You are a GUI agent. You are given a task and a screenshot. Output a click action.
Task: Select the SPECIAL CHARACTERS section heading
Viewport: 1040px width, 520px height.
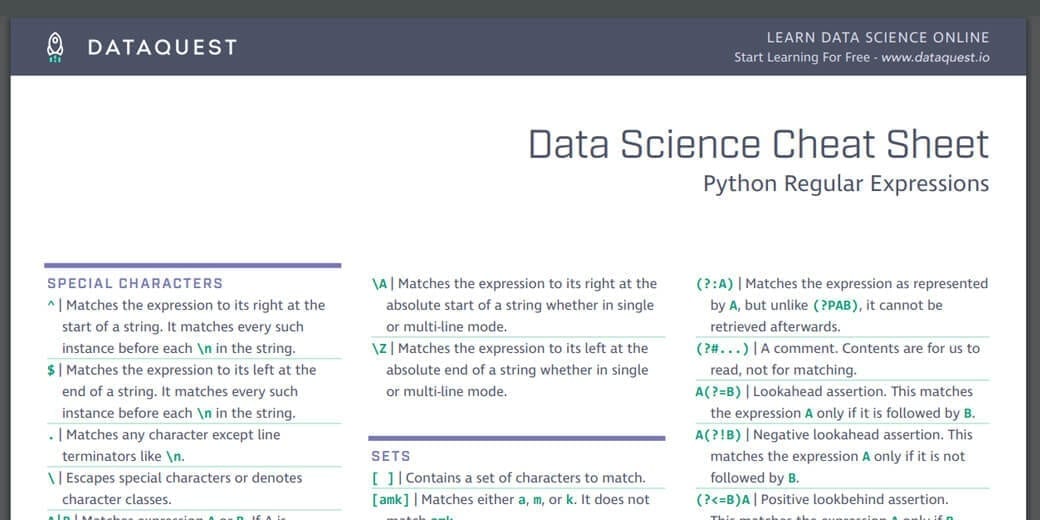pyautogui.click(x=135, y=283)
